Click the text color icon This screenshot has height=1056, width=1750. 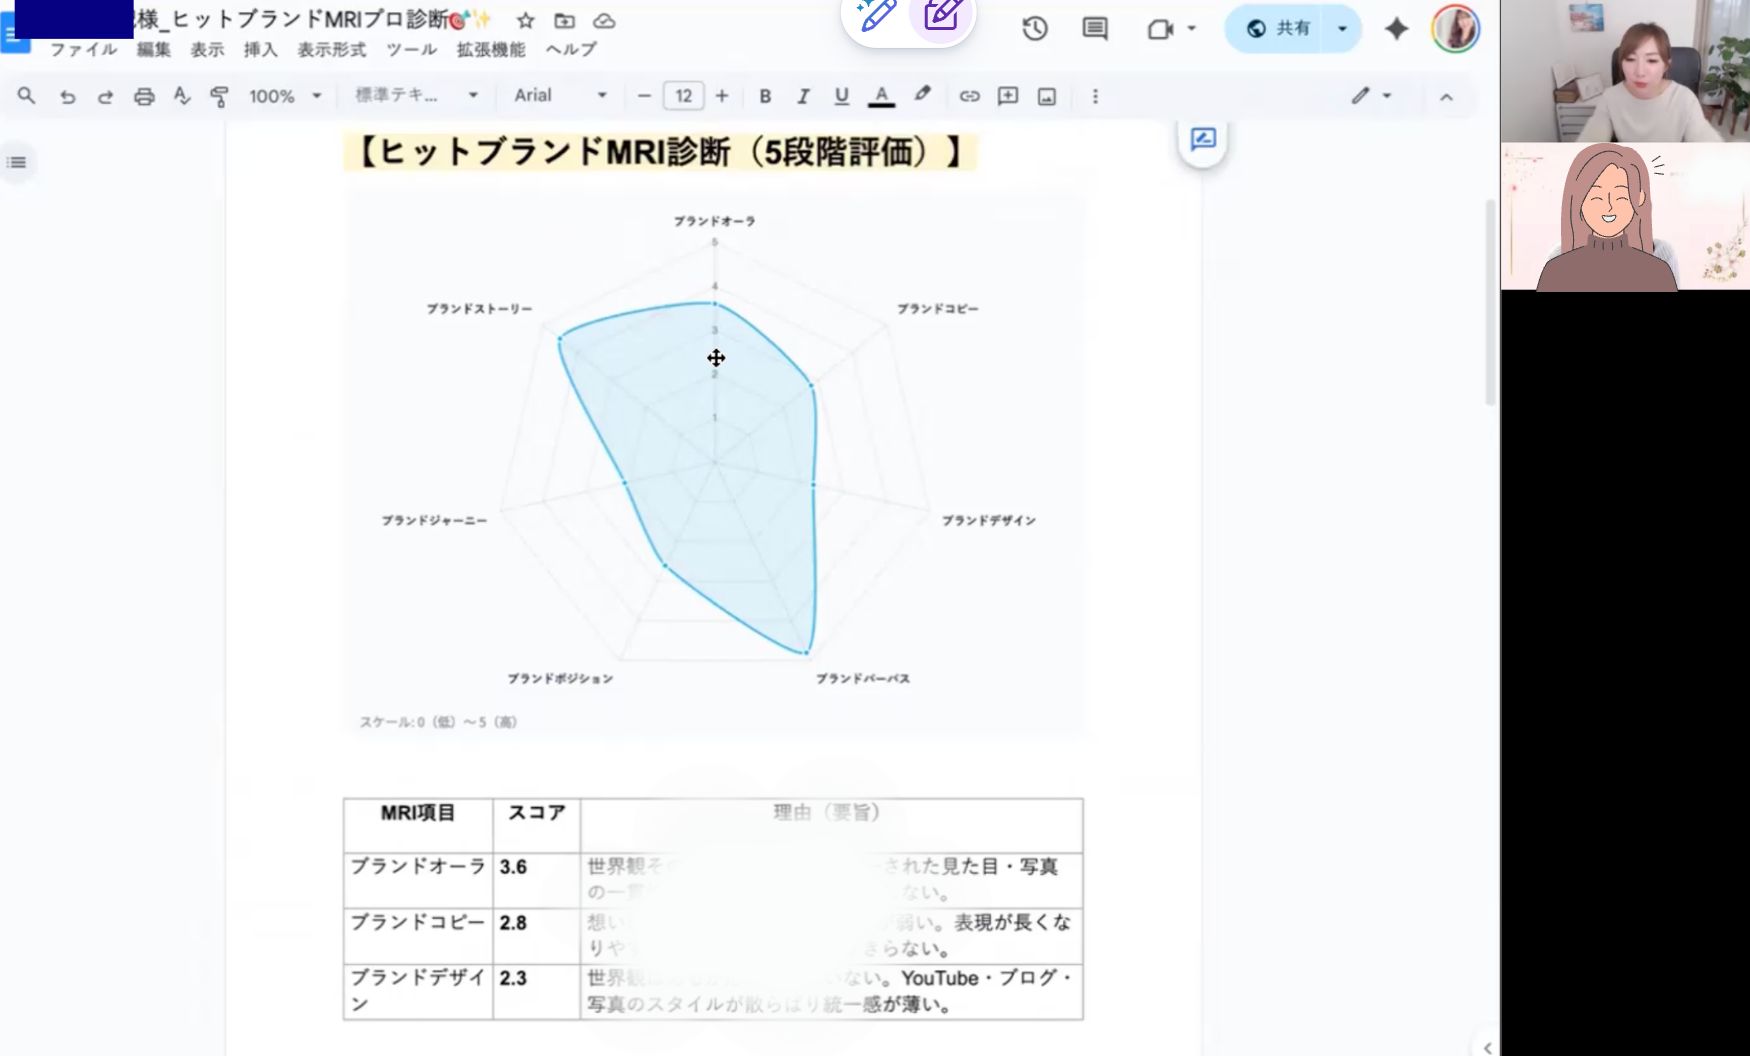pos(881,96)
